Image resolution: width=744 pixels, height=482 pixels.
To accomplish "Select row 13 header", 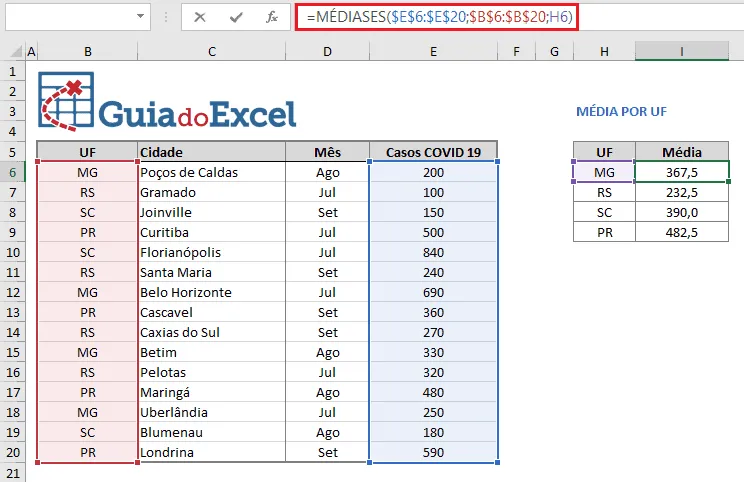I will coord(13,312).
